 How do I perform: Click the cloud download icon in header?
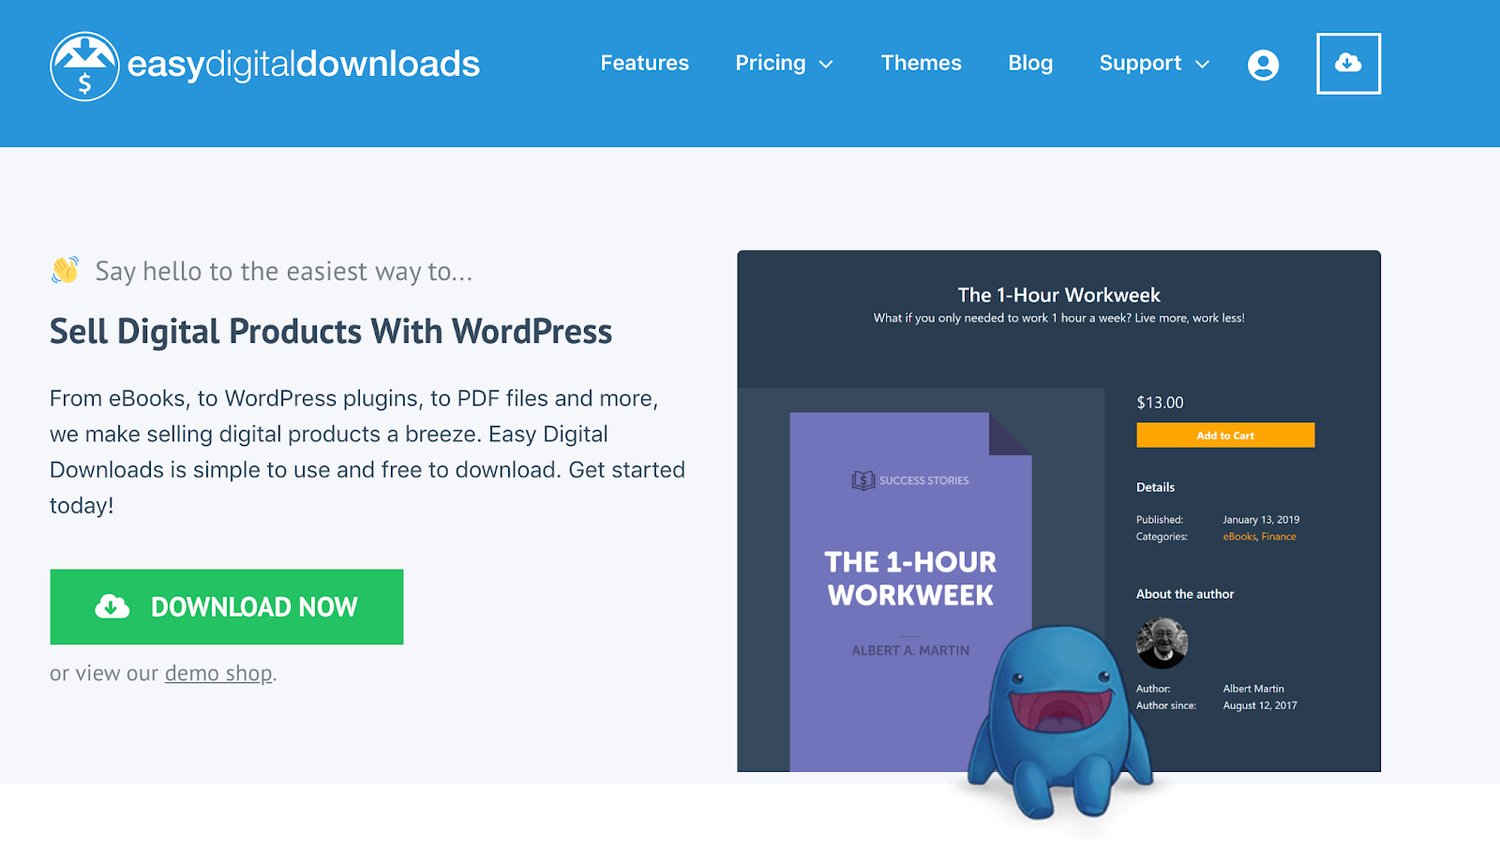(1348, 64)
